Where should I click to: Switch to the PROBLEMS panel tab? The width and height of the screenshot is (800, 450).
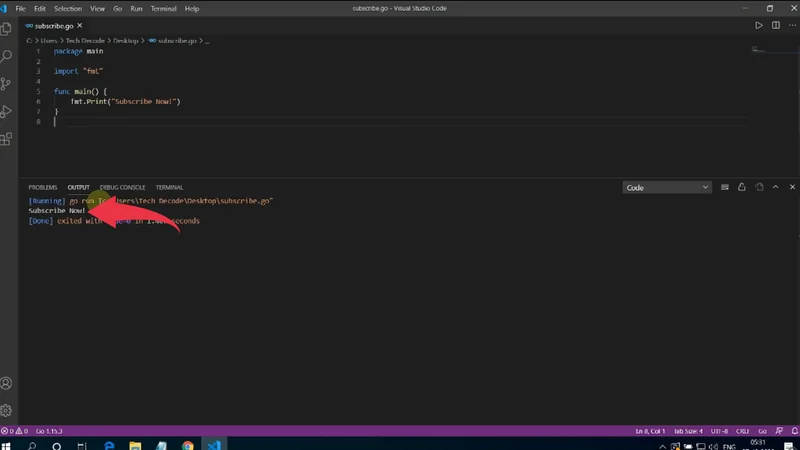(43, 187)
